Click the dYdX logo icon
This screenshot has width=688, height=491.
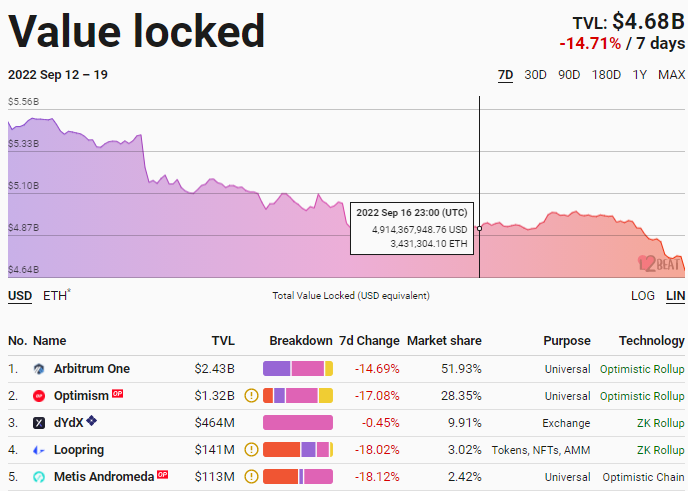tap(39, 423)
